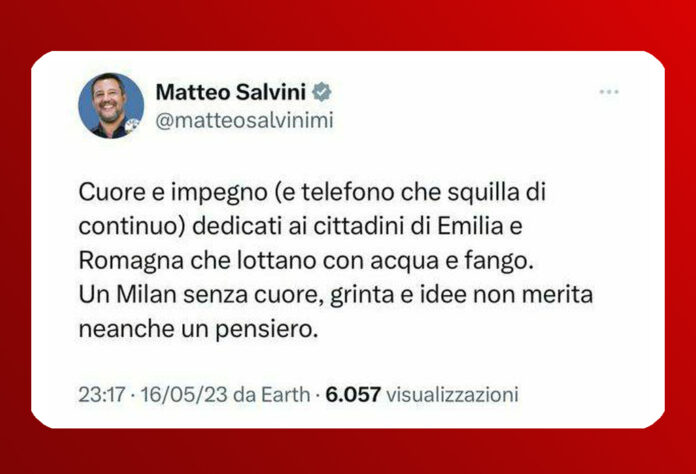The width and height of the screenshot is (696, 474).
Task: Click the word grinta in the tweet
Action: 362,295
